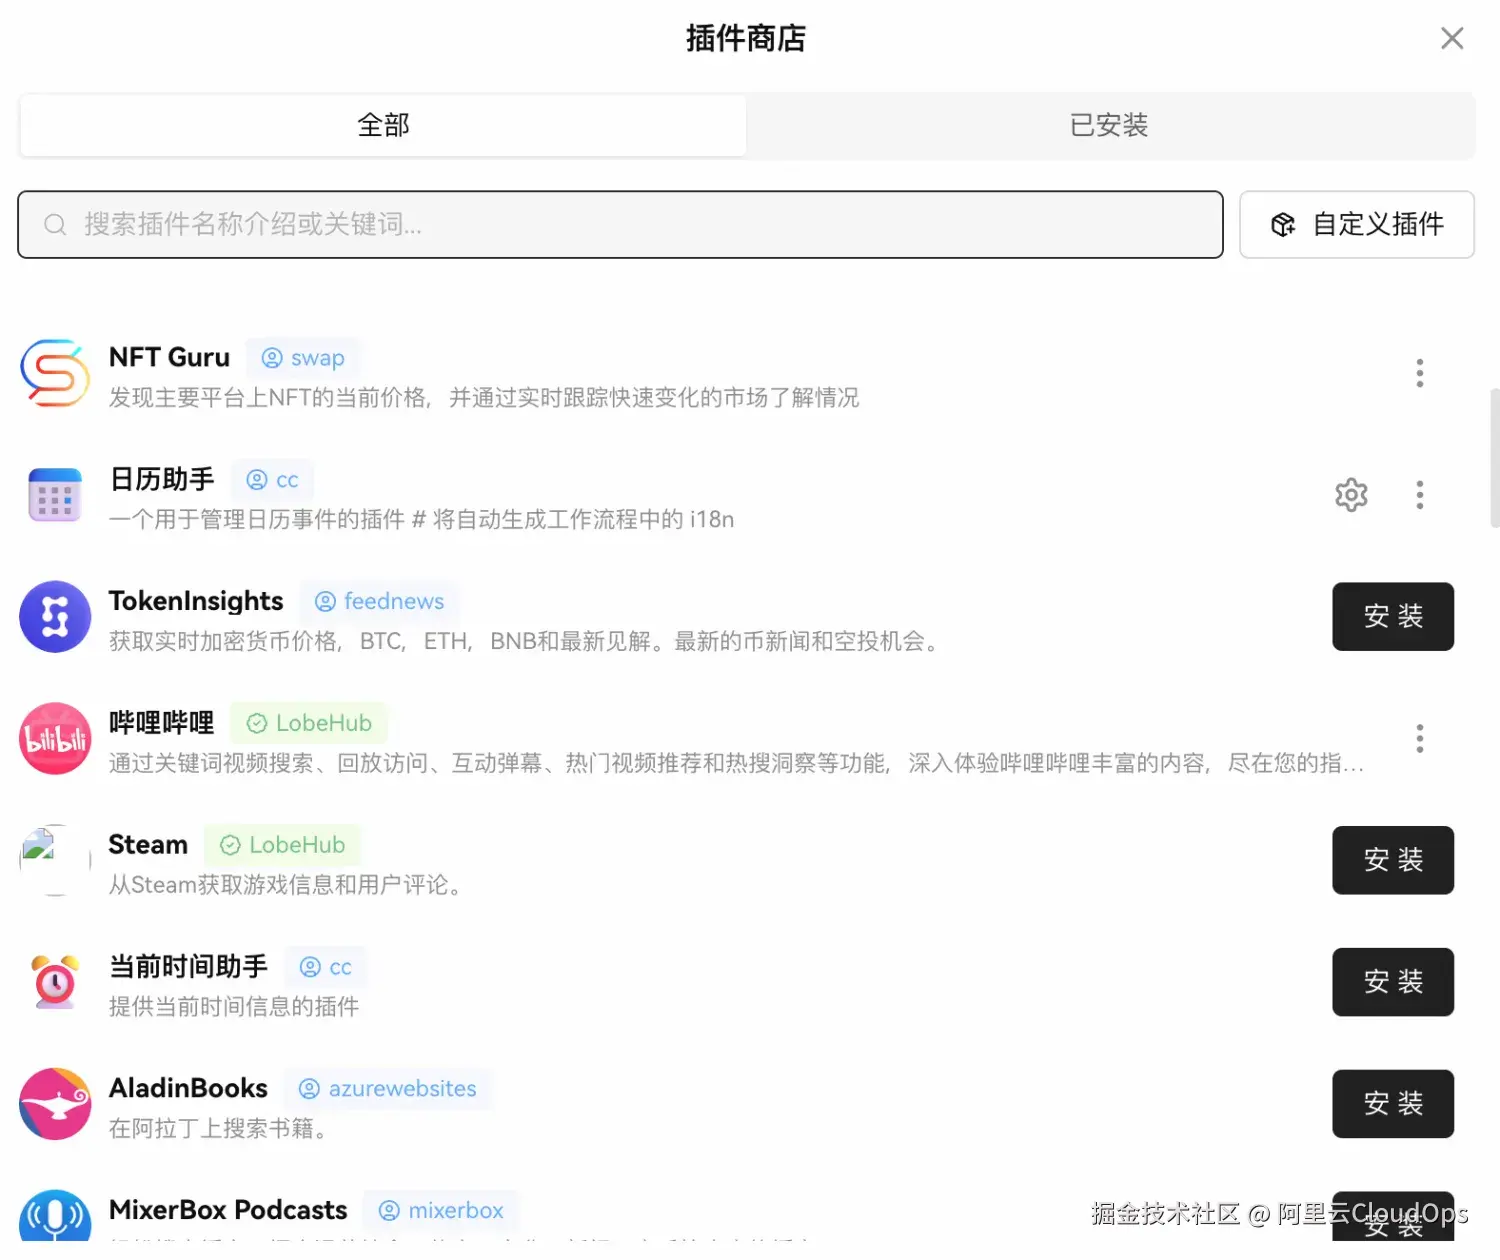
Task: Click the 当前时间助手 title text
Action: point(188,966)
